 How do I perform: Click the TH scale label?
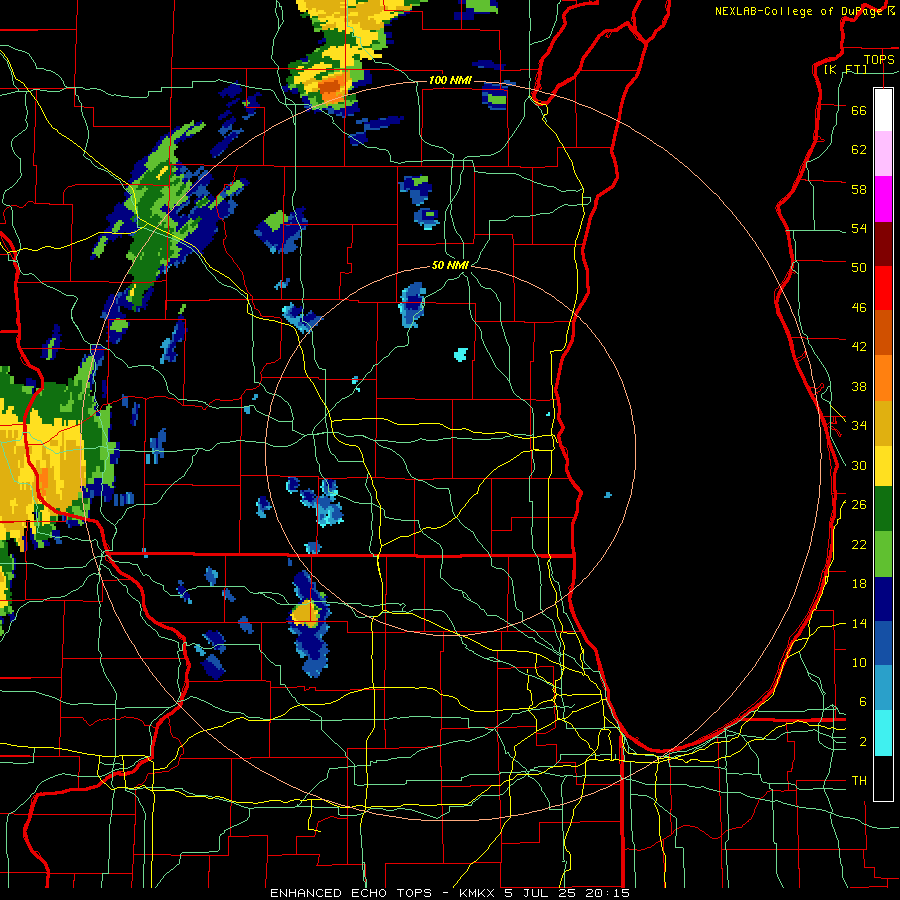(x=859, y=781)
